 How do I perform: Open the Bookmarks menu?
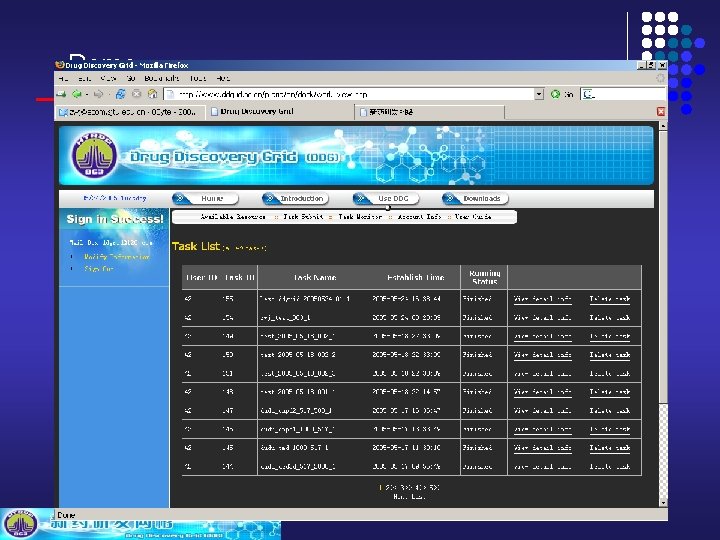(162, 79)
